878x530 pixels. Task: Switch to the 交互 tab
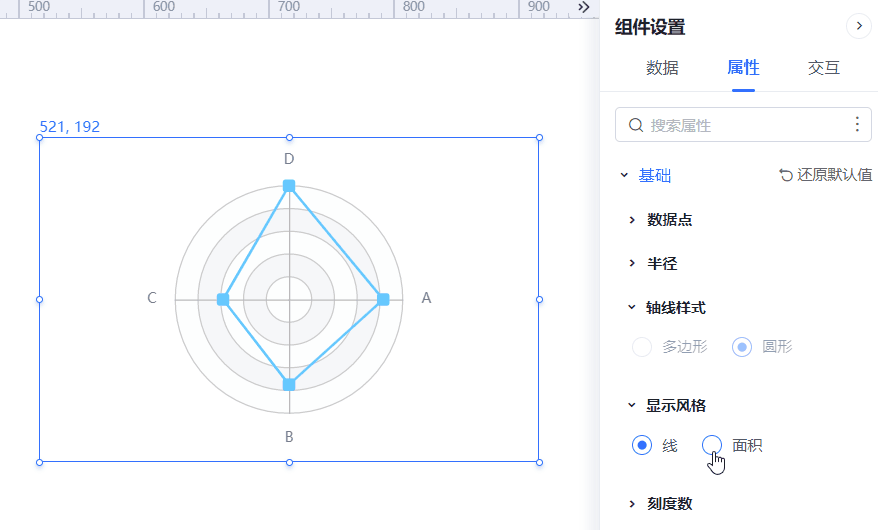pyautogui.click(x=824, y=68)
